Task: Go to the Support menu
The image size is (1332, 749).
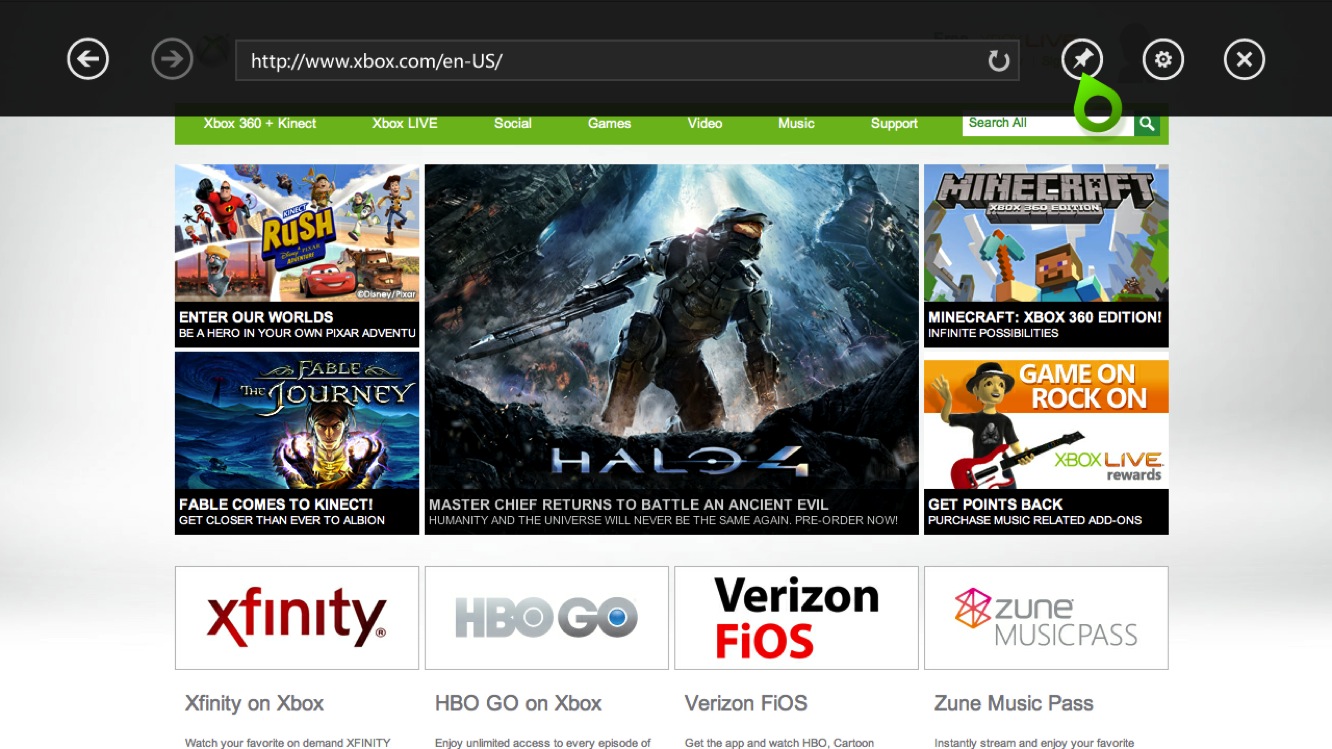Action: tap(894, 124)
